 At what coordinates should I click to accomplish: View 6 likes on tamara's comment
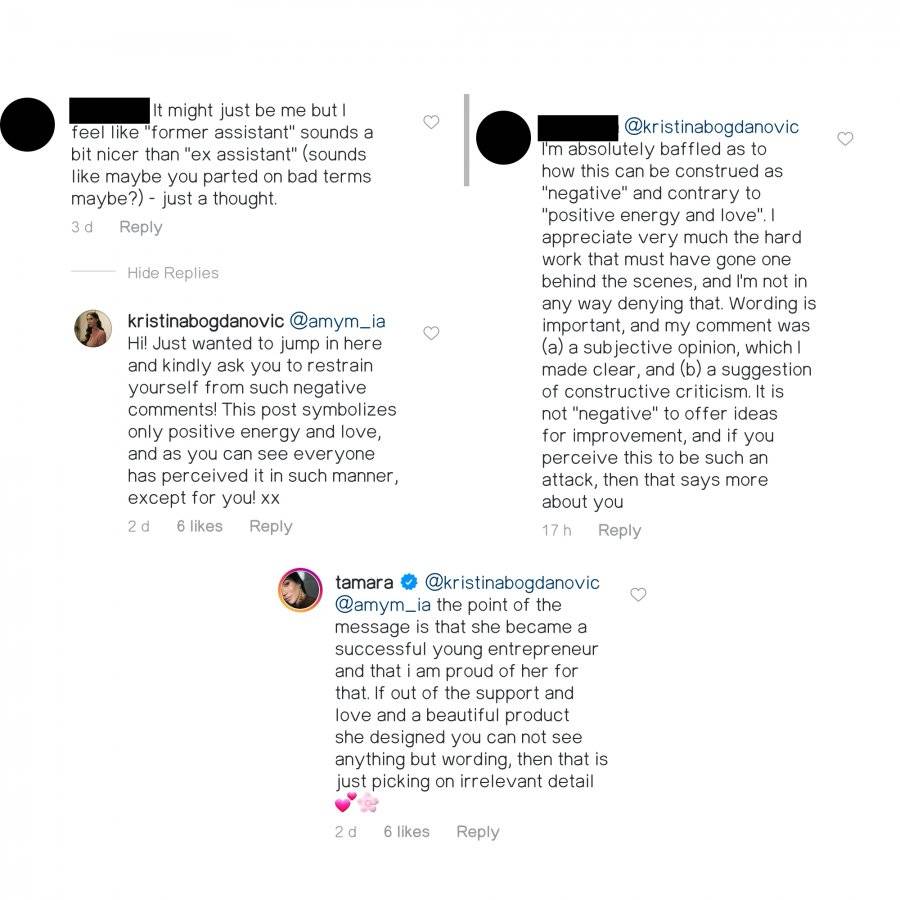(x=406, y=832)
